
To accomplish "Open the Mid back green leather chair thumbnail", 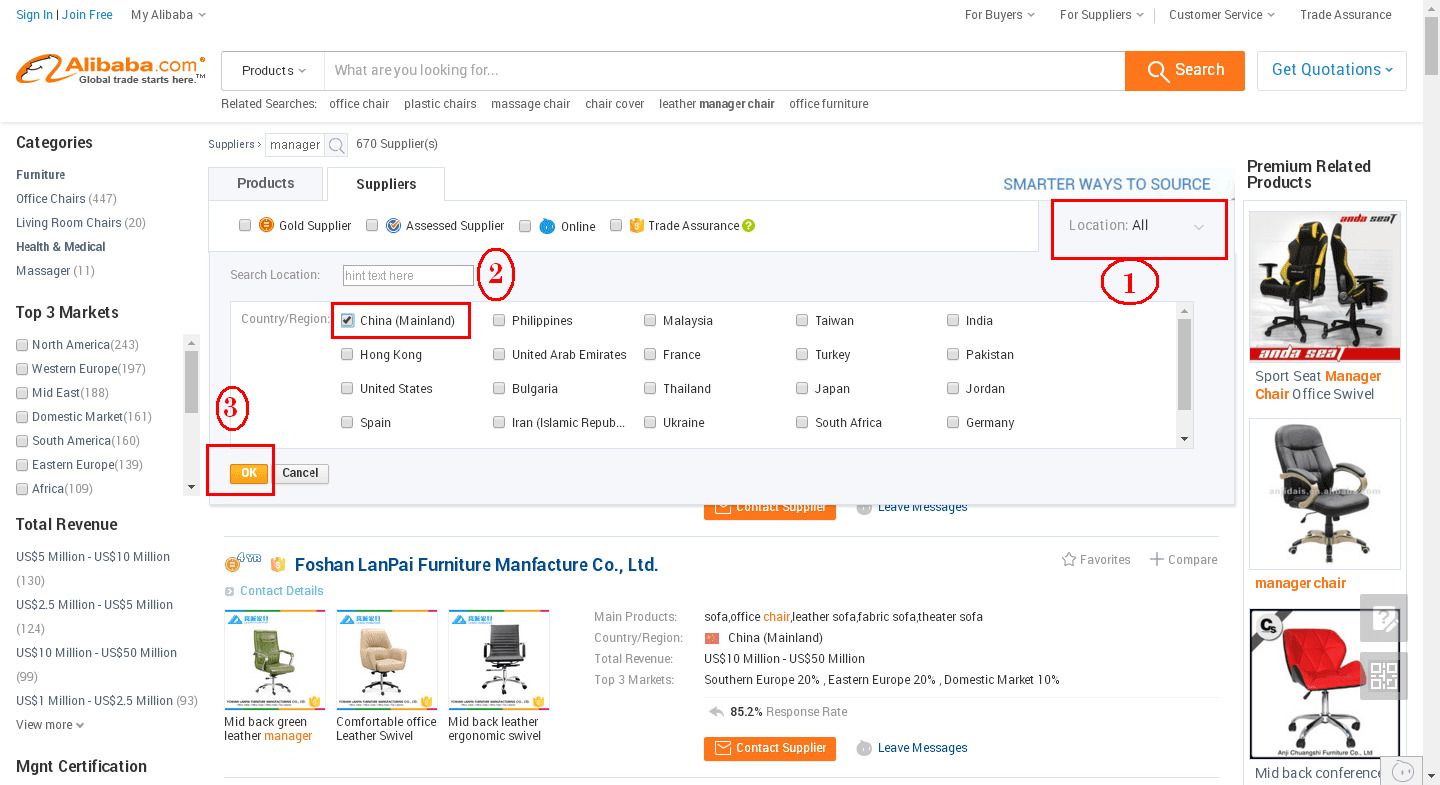I will [x=275, y=660].
